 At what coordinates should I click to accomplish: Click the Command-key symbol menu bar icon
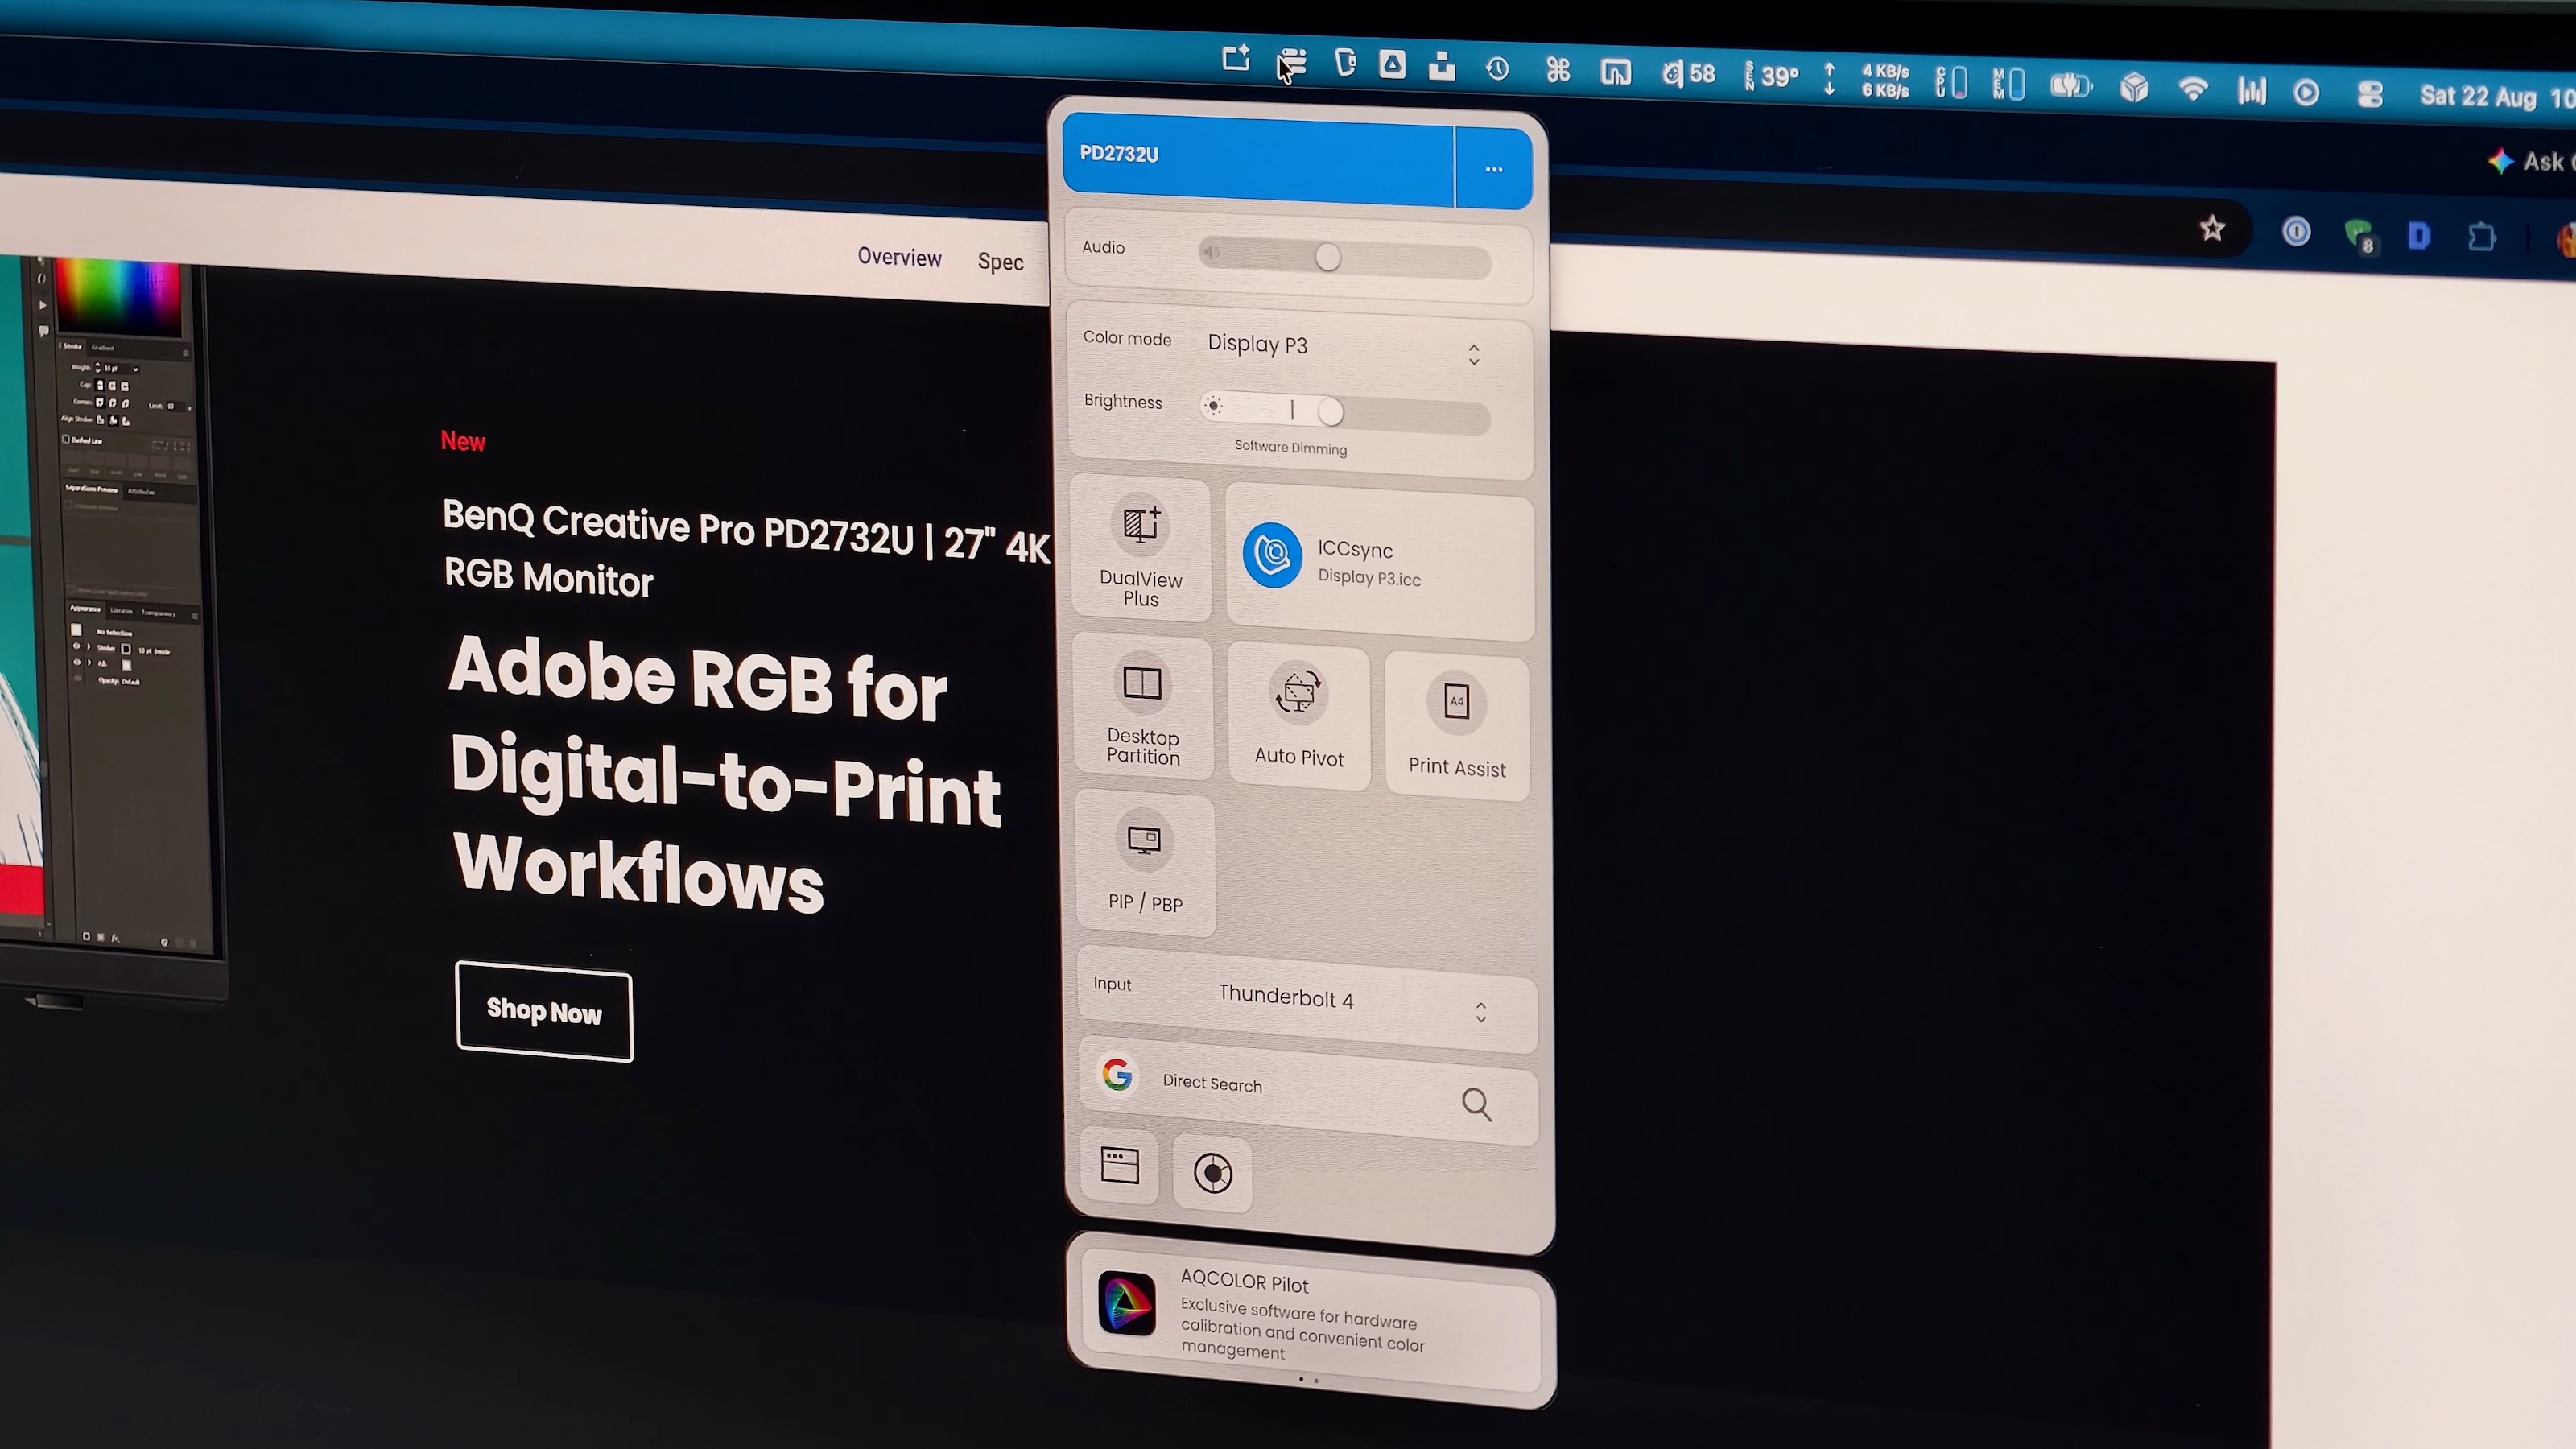point(1557,70)
